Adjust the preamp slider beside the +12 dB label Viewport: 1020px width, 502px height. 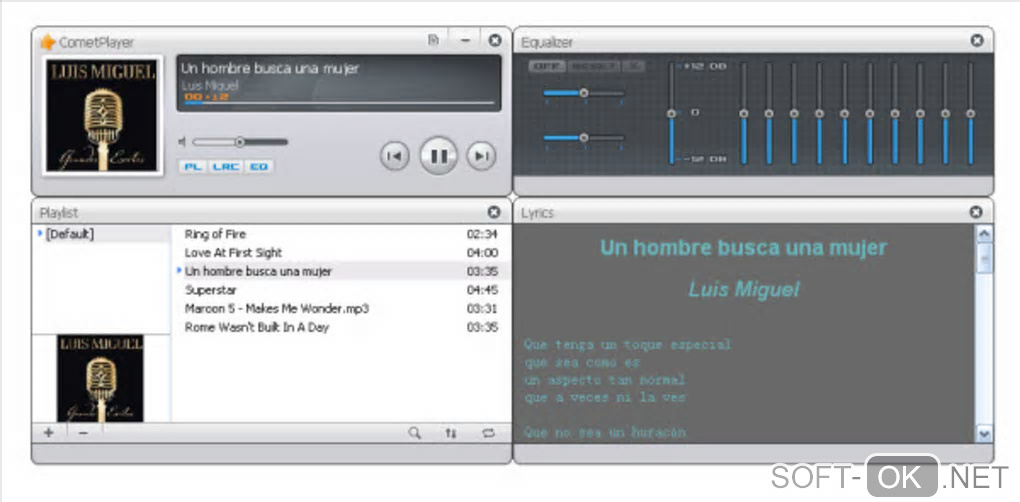point(671,113)
